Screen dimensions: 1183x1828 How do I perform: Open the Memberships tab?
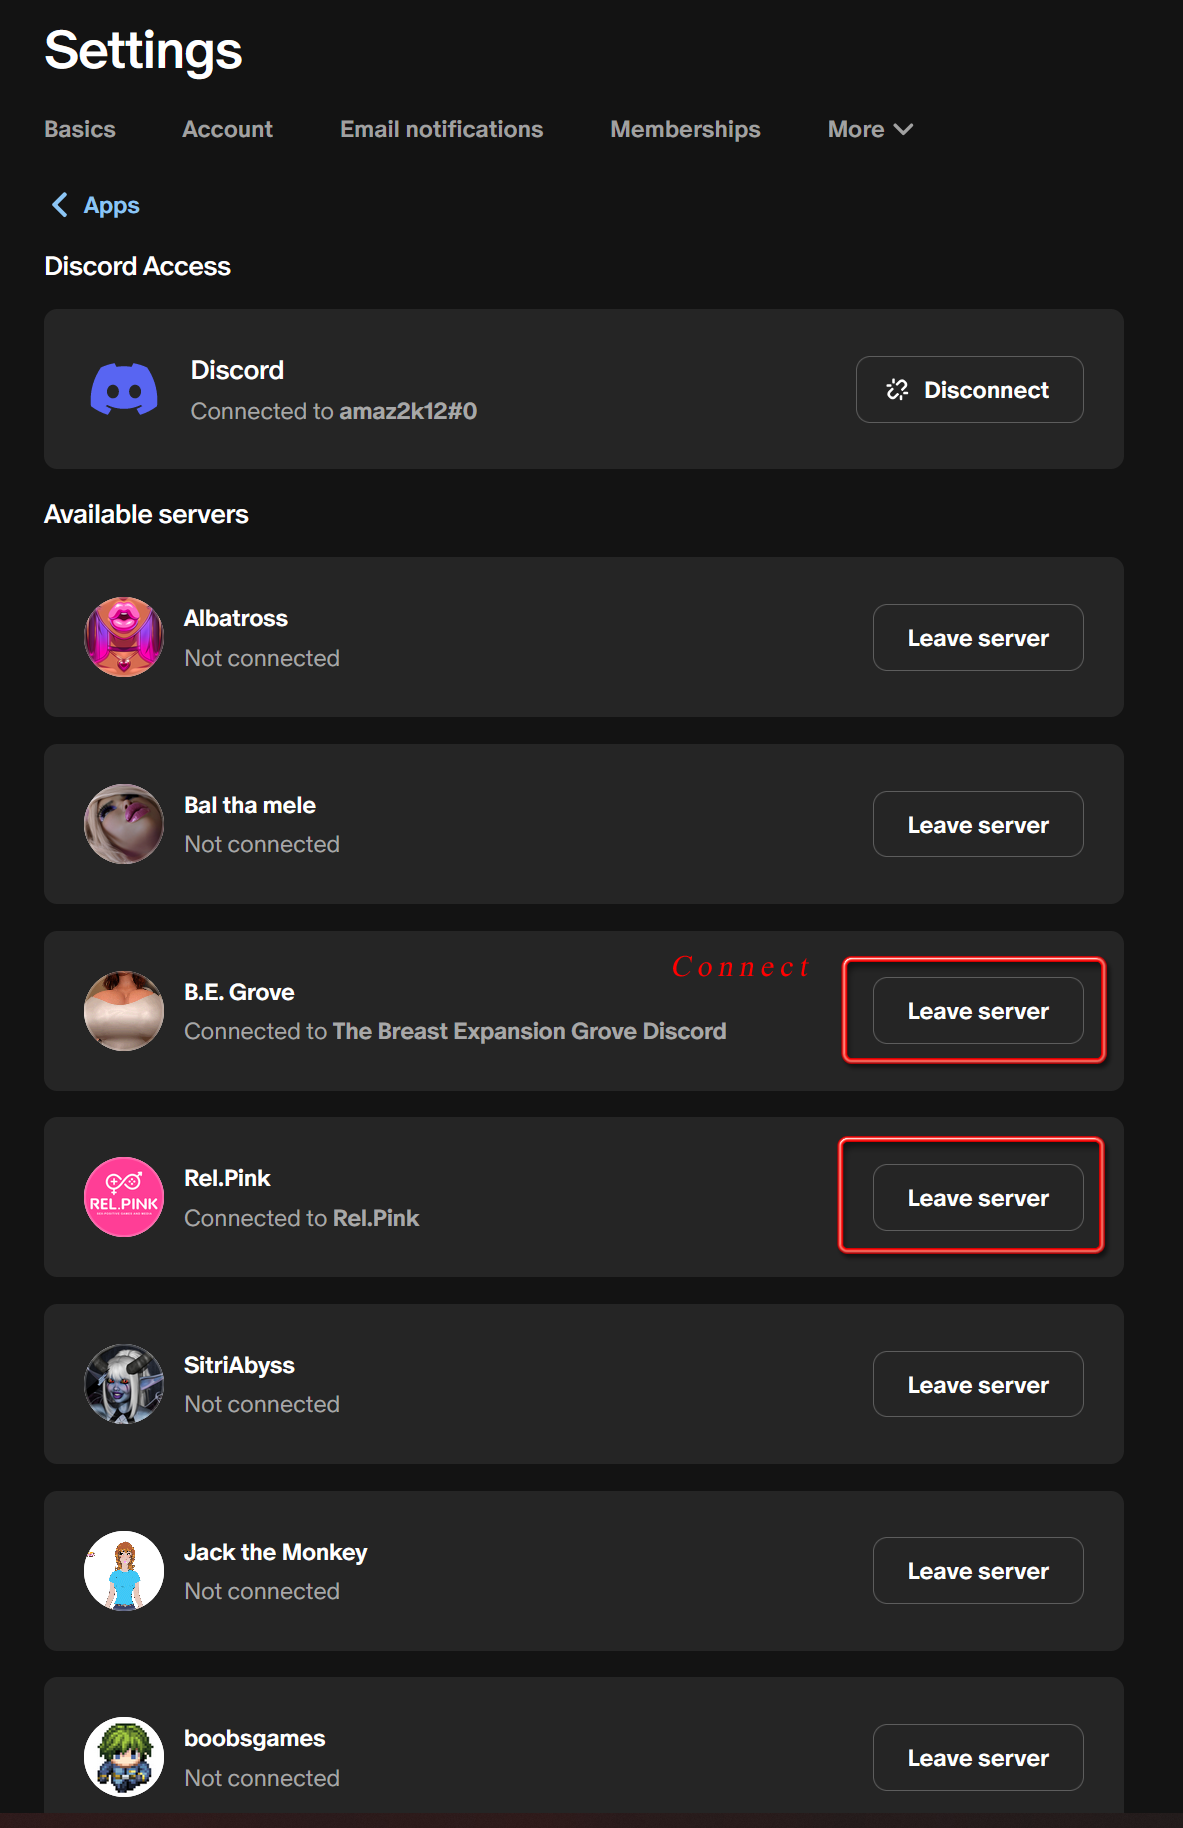[685, 129]
